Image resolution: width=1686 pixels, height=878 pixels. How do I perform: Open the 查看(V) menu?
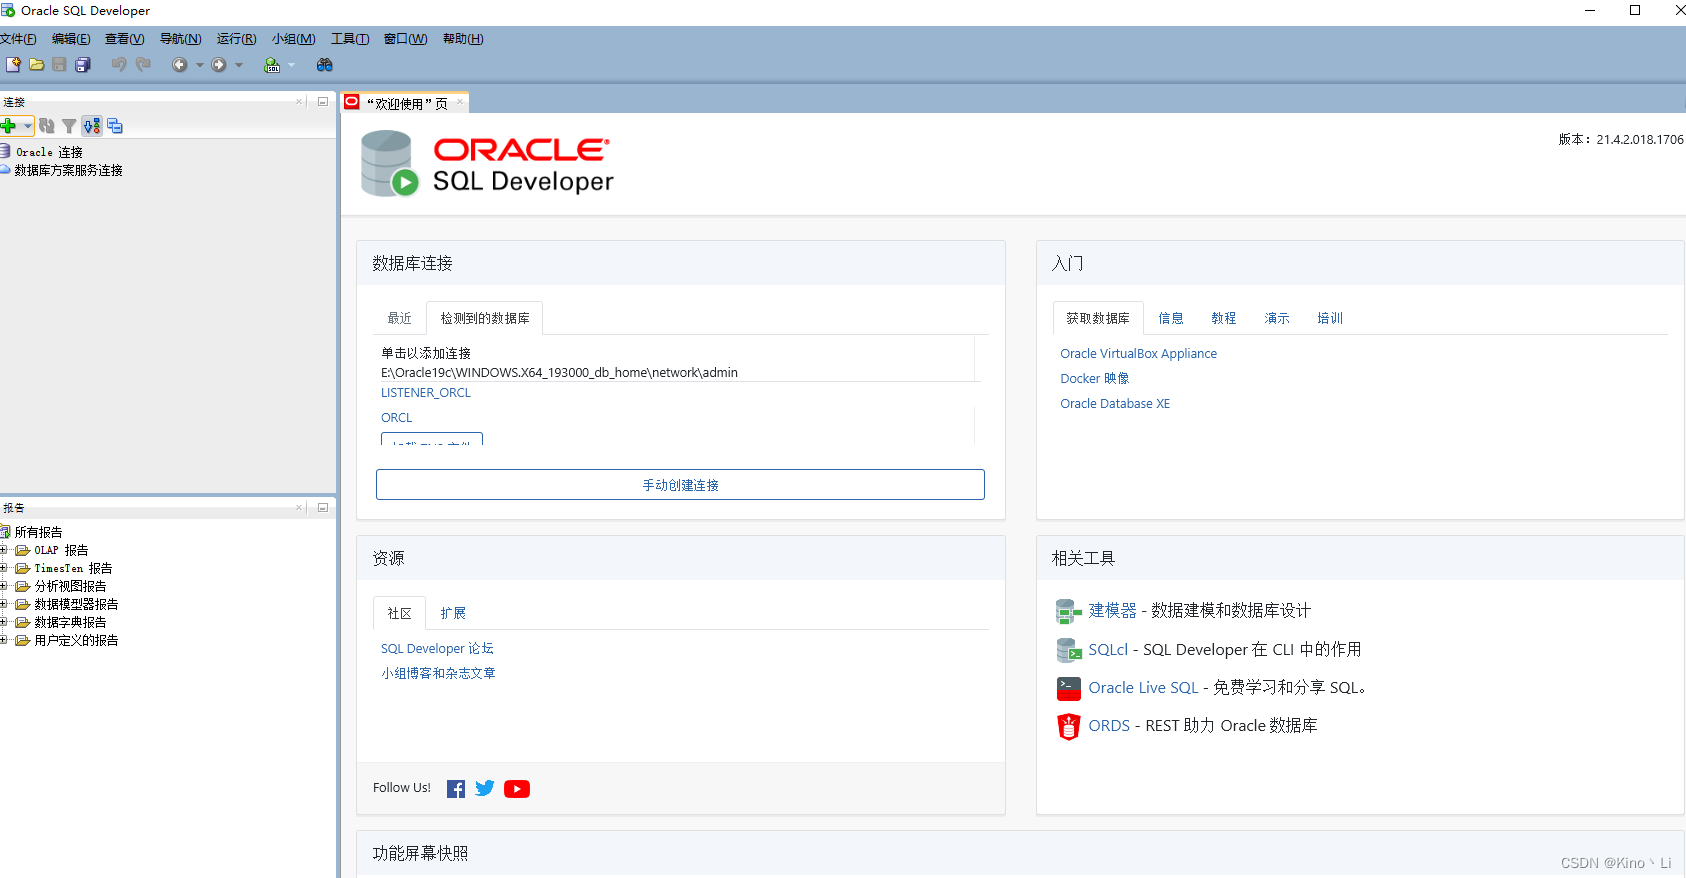coord(125,39)
